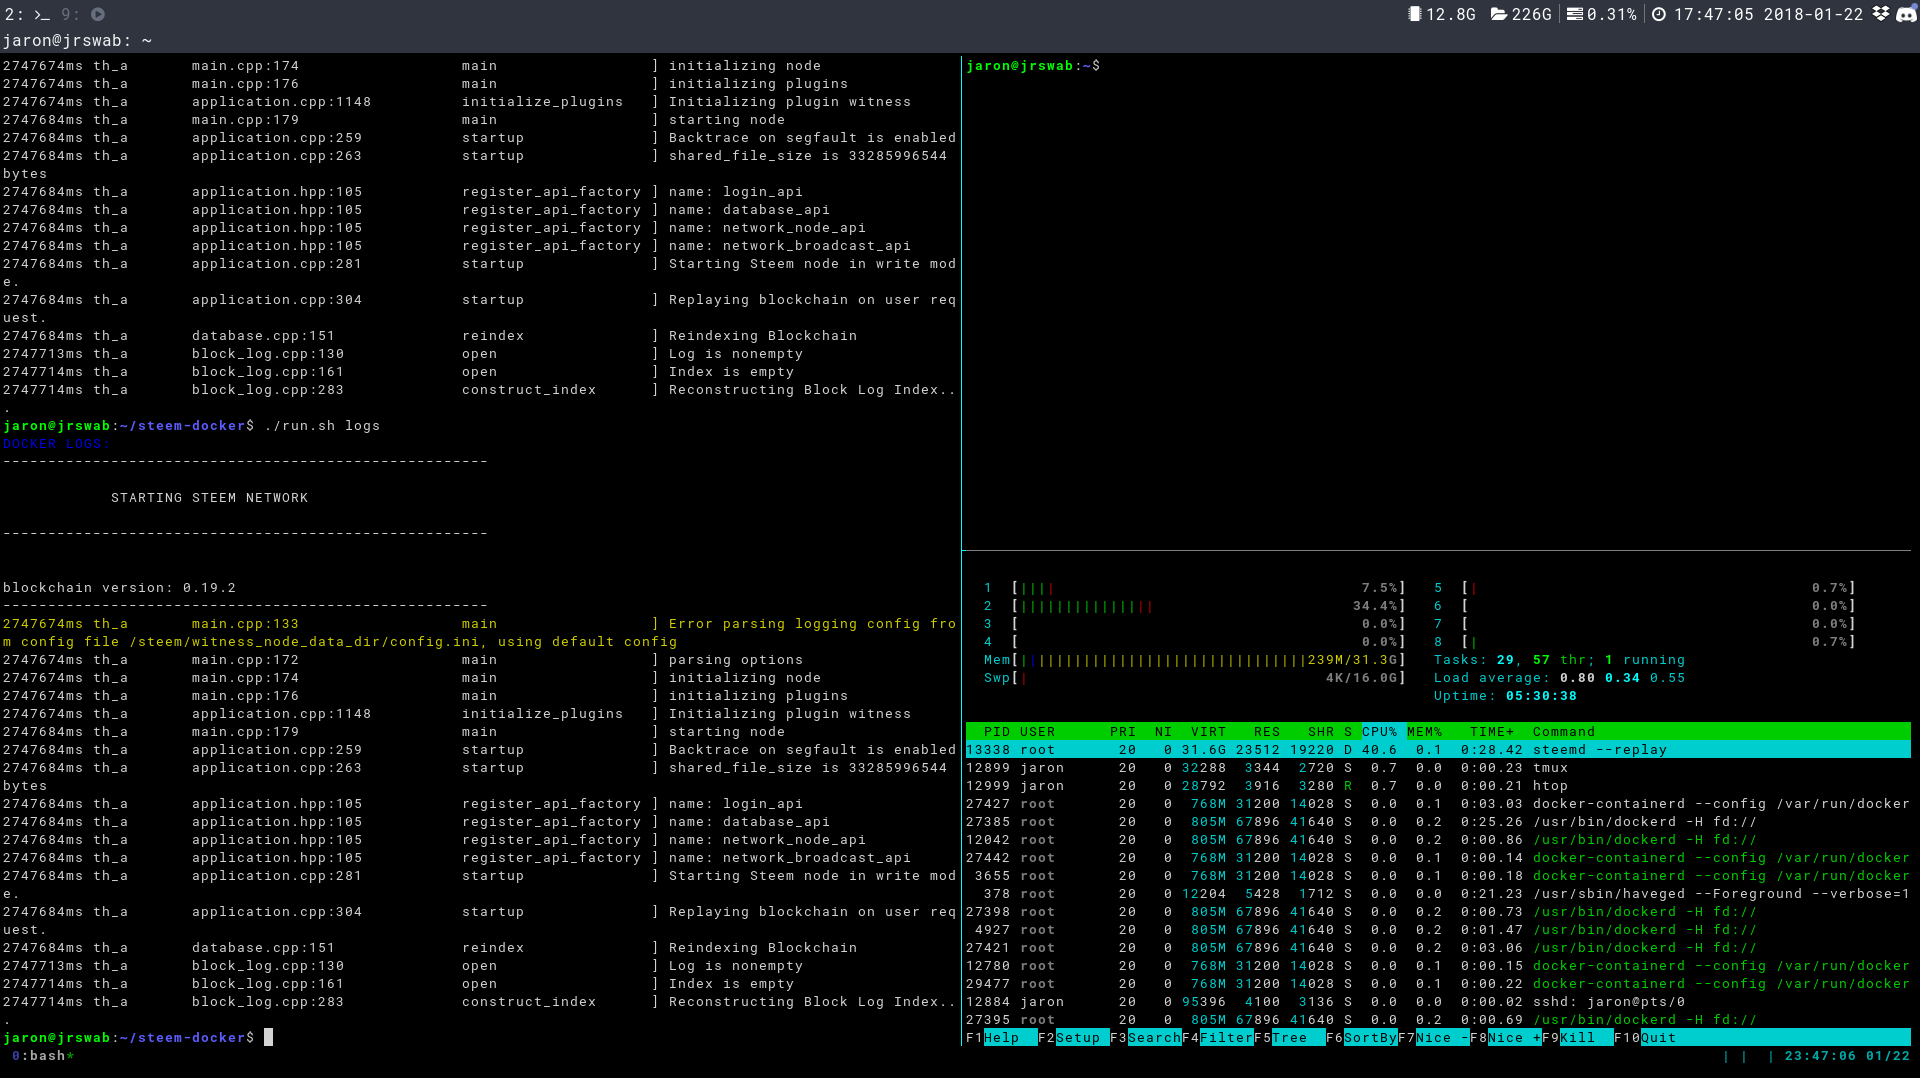Sort htop by NI column header
The image size is (1920, 1078).
[x=1163, y=732]
